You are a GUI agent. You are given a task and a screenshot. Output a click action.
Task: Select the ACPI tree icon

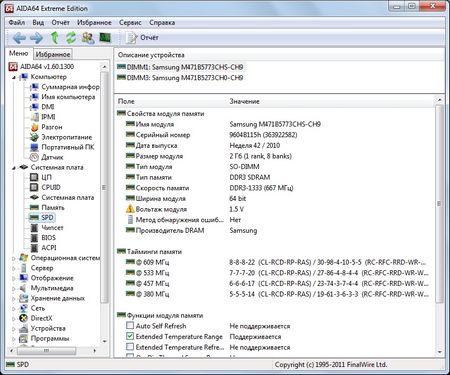(x=34, y=248)
